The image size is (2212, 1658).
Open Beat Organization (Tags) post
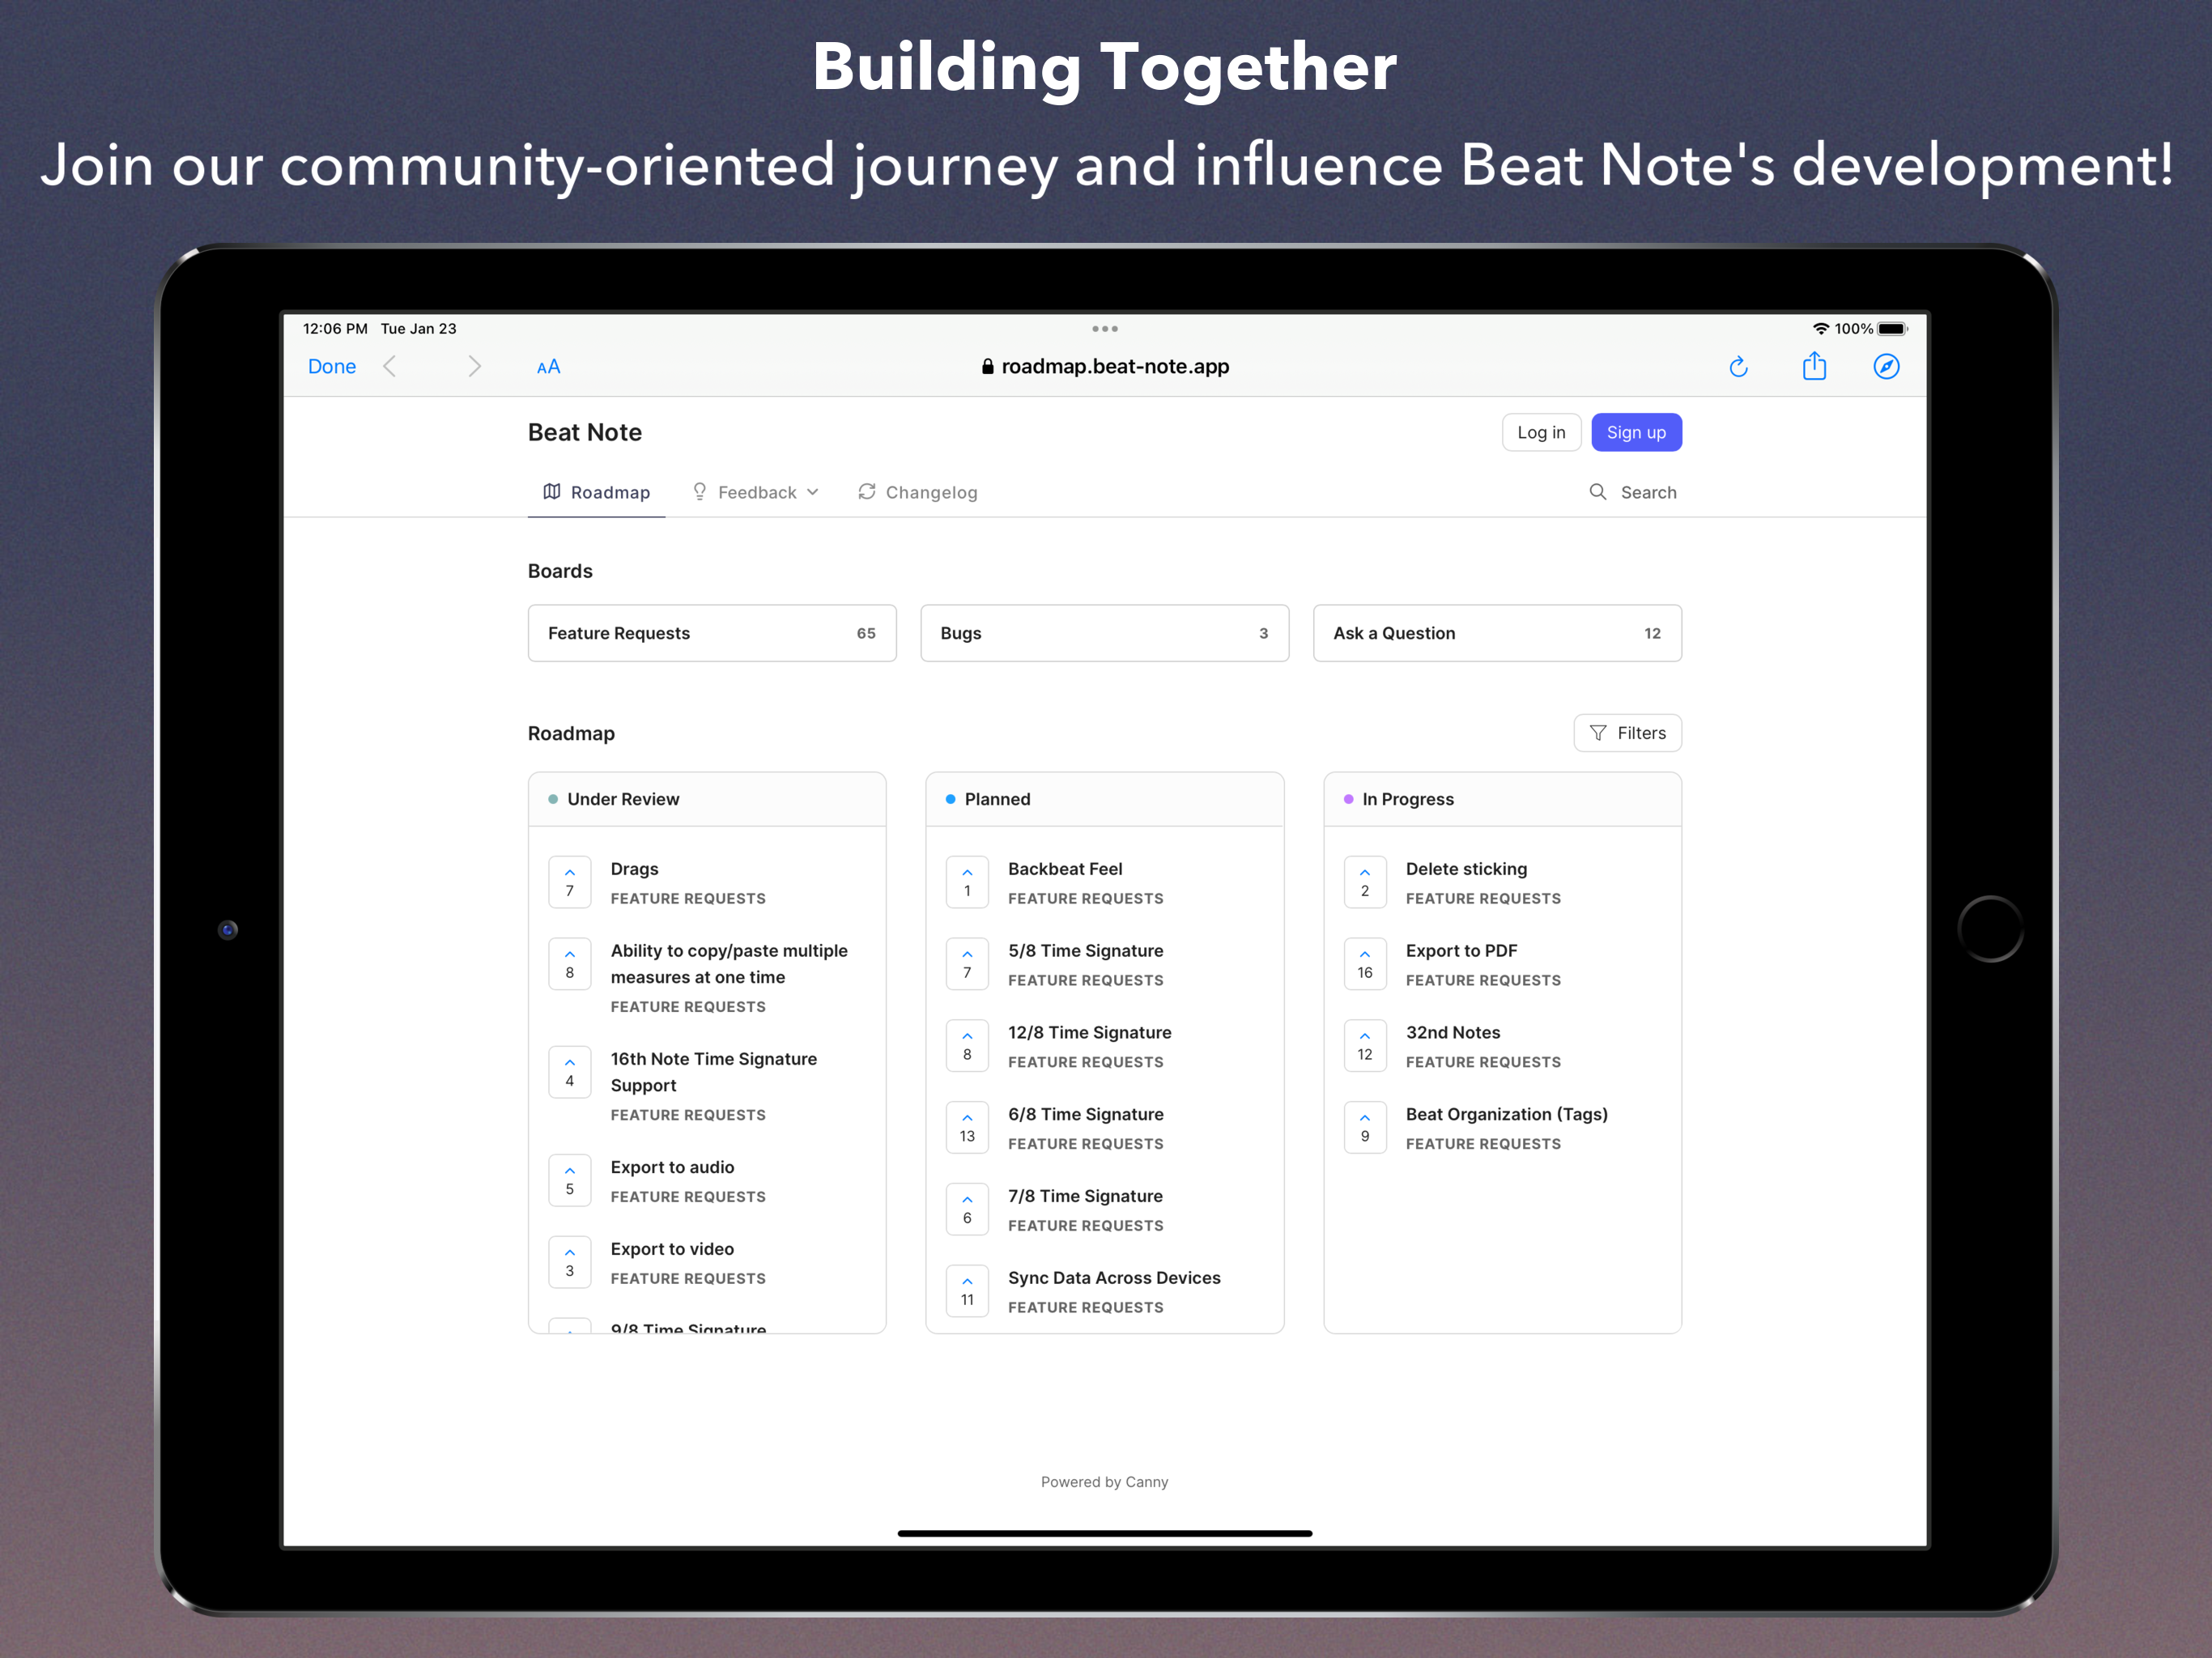pyautogui.click(x=1507, y=1115)
